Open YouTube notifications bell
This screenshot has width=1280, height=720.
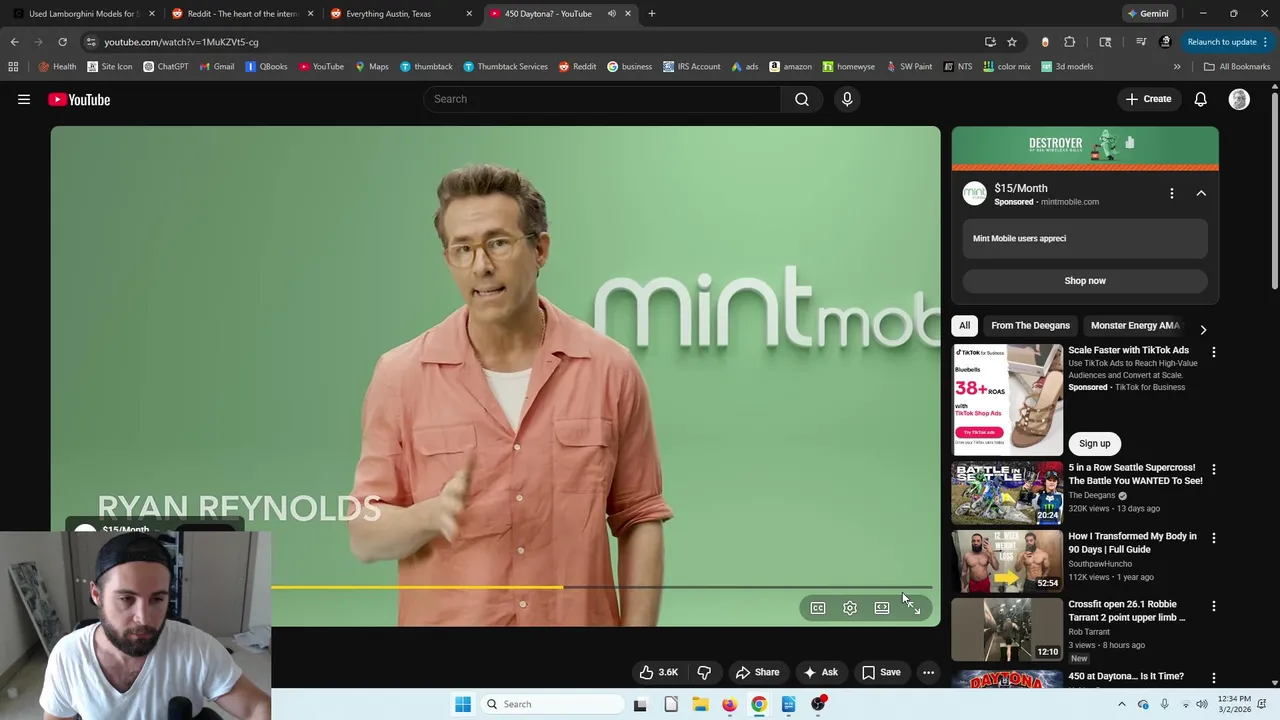pos(1200,99)
